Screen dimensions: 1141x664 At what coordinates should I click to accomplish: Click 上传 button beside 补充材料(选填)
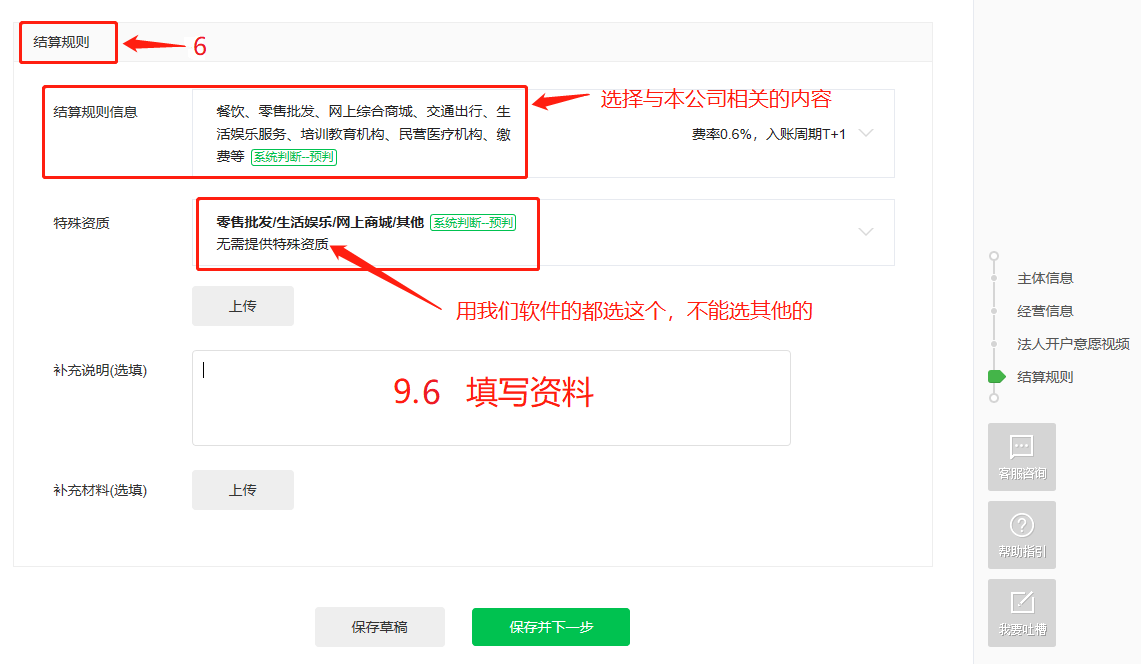(x=243, y=490)
